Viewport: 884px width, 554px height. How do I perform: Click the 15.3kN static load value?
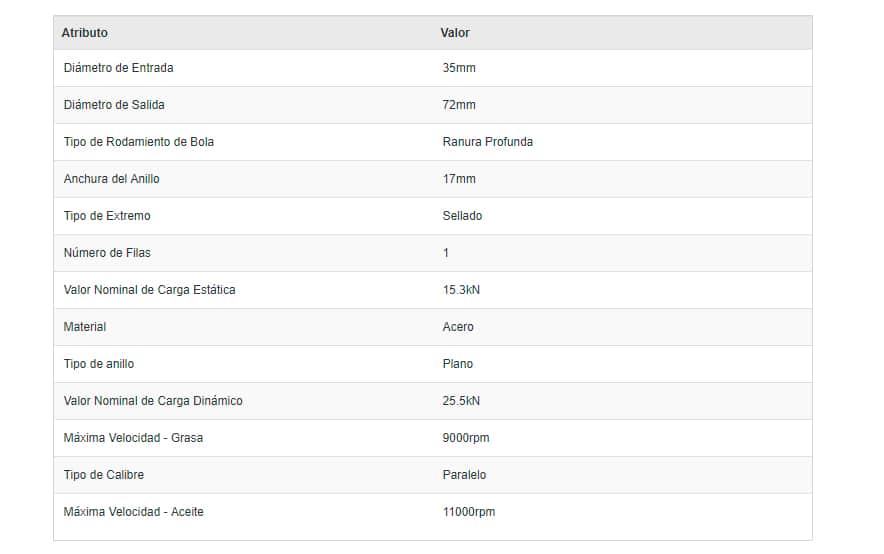click(461, 290)
